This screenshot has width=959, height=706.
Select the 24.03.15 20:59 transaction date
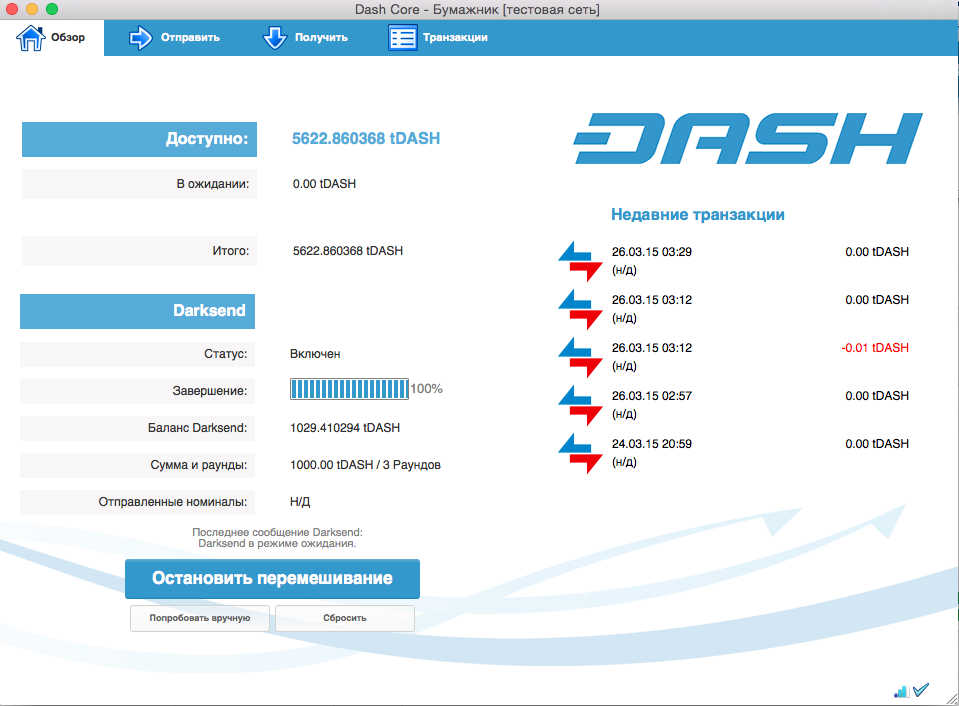[x=651, y=444]
